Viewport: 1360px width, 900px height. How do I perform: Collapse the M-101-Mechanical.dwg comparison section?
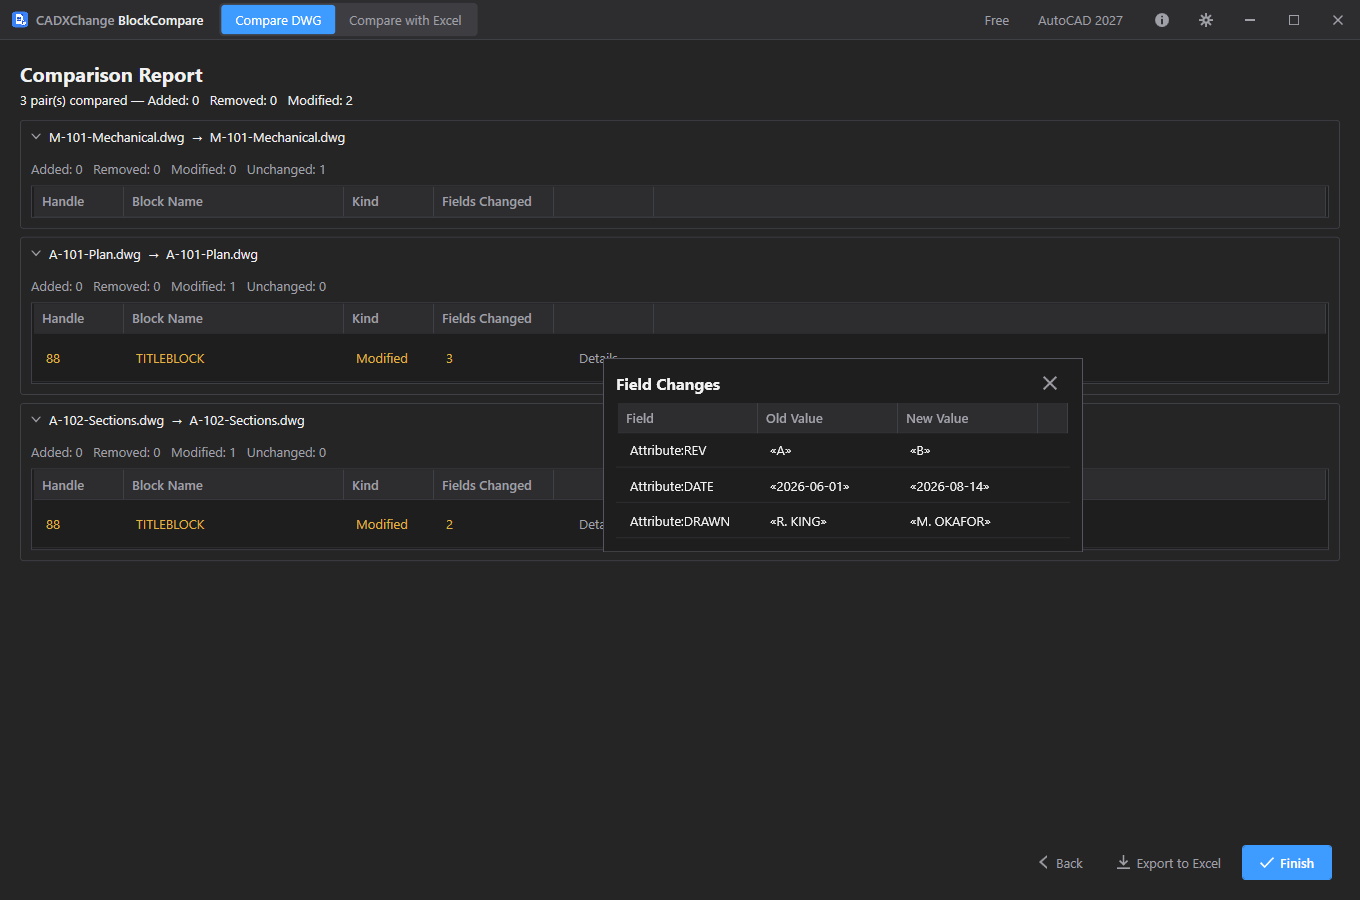[x=36, y=137]
